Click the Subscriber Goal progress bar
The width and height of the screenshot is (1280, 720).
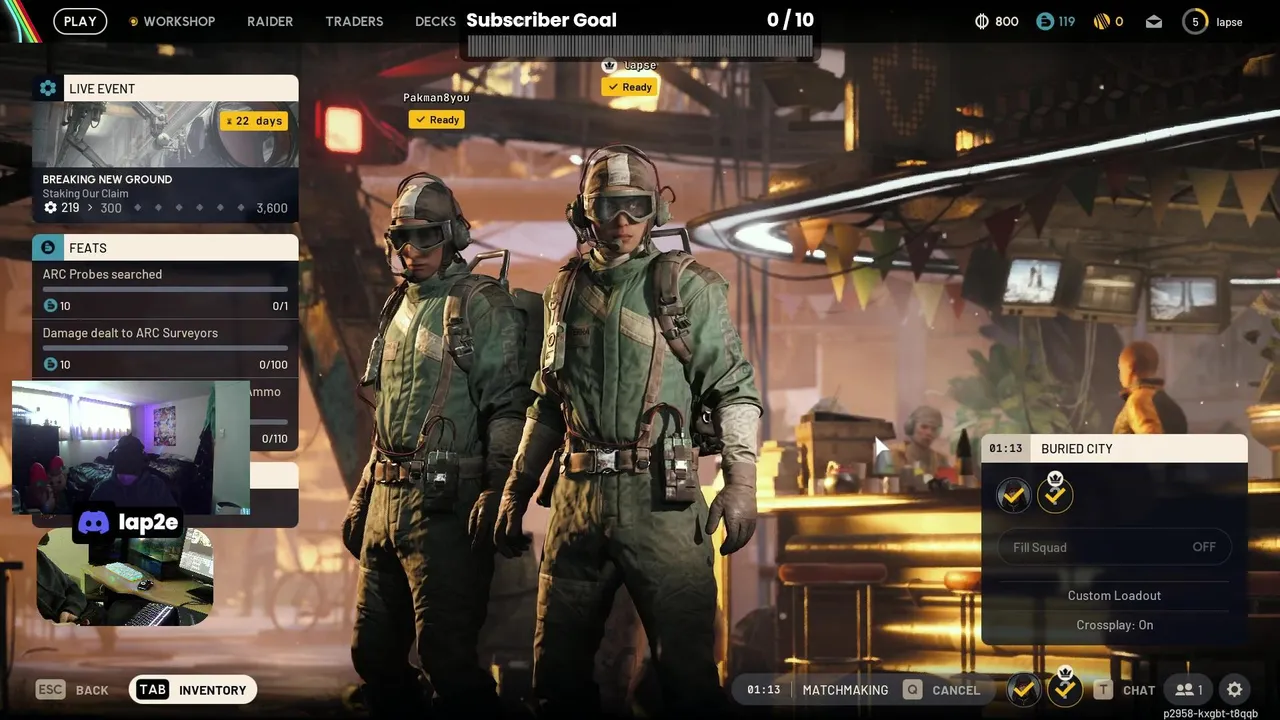pyautogui.click(x=640, y=47)
